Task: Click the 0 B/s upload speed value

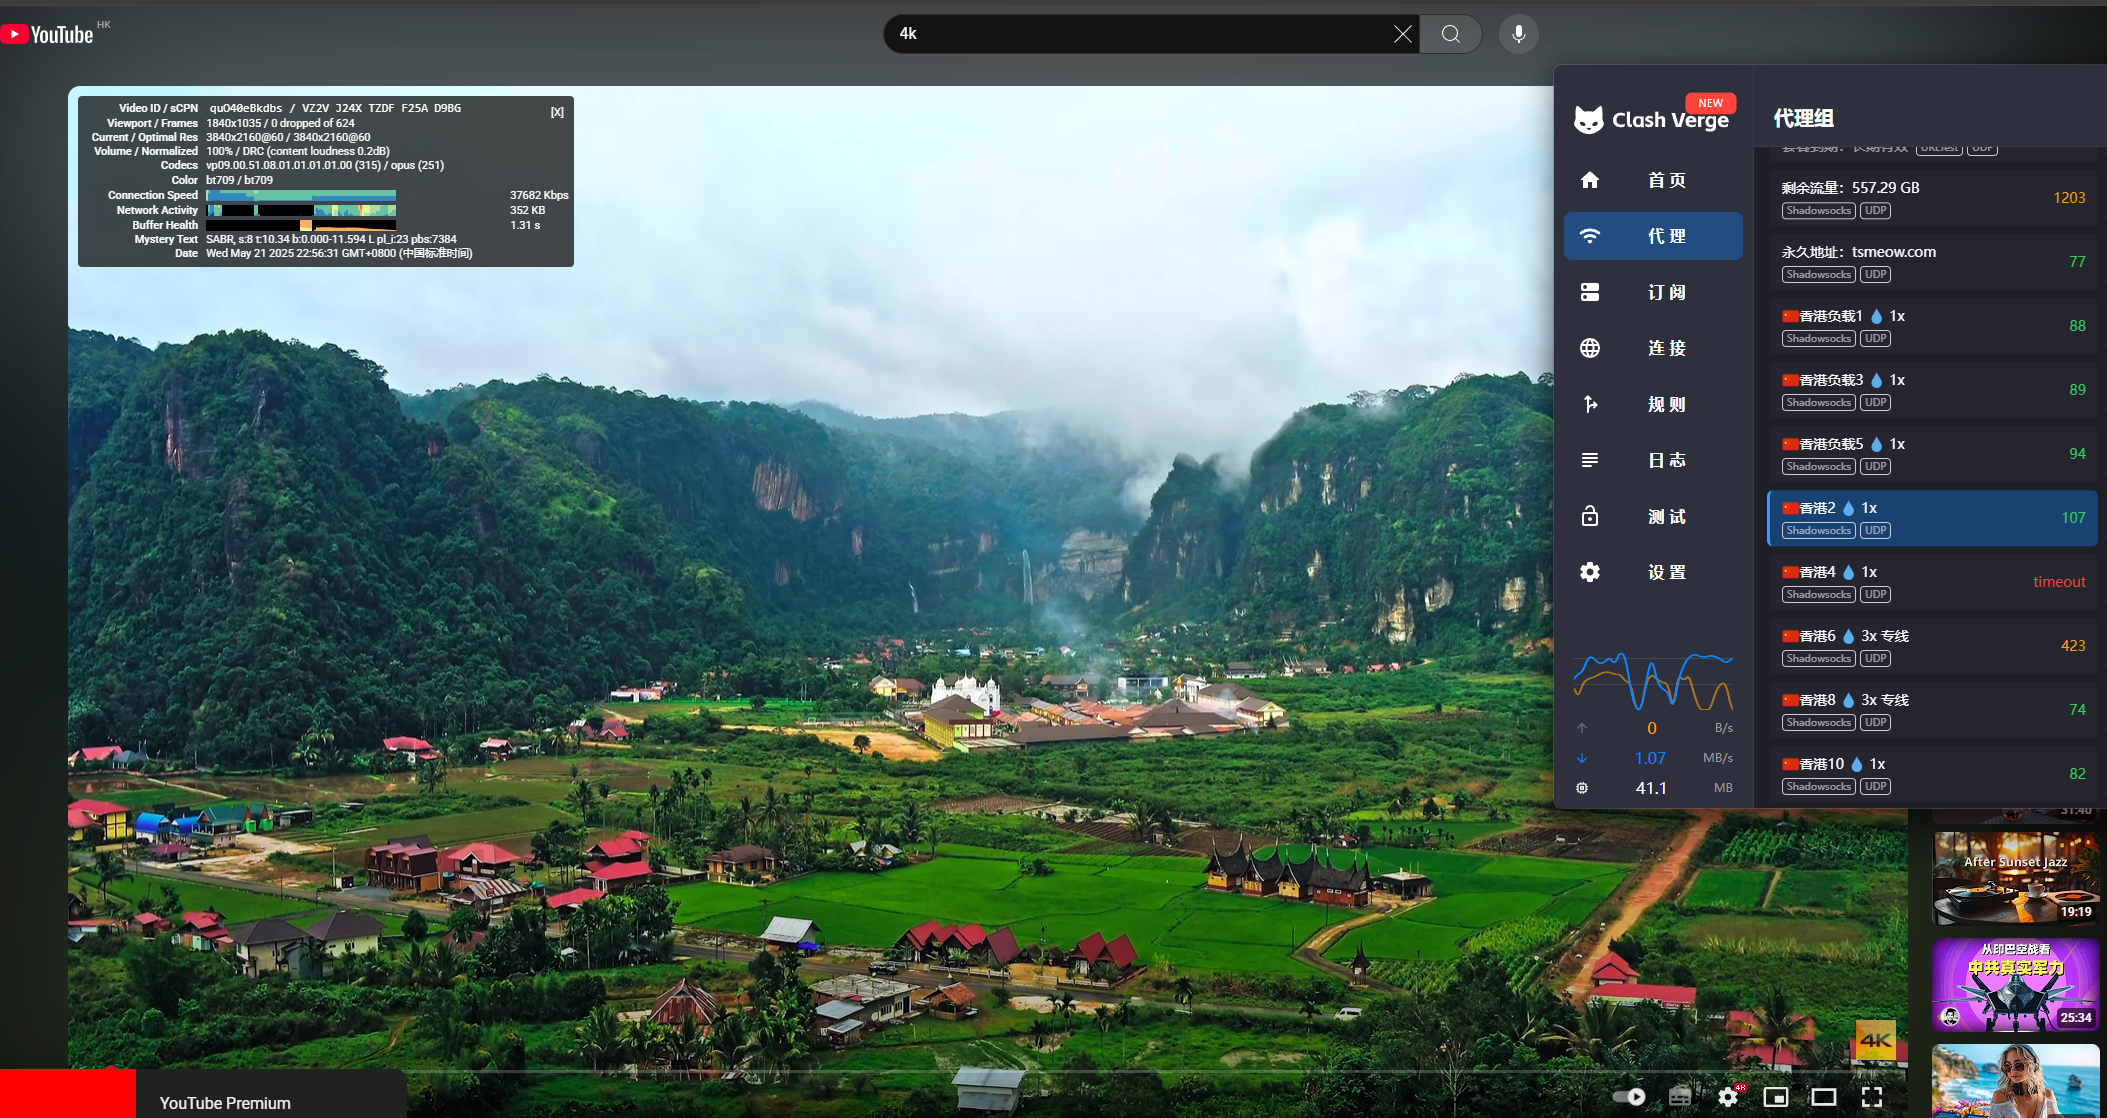Action: (1652, 728)
